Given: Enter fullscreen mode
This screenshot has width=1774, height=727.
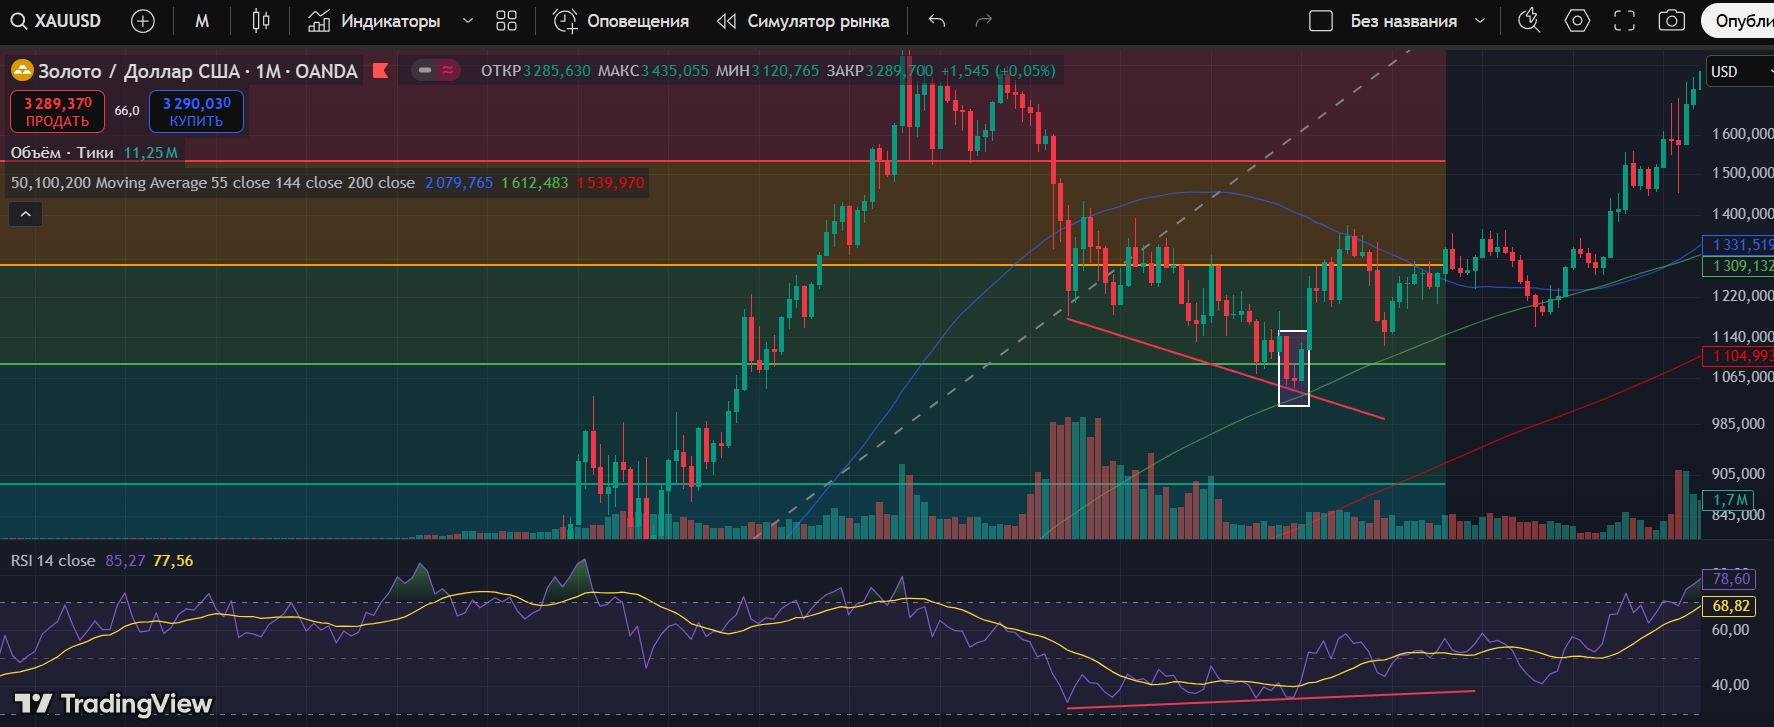Looking at the screenshot, I should click(x=1625, y=21).
